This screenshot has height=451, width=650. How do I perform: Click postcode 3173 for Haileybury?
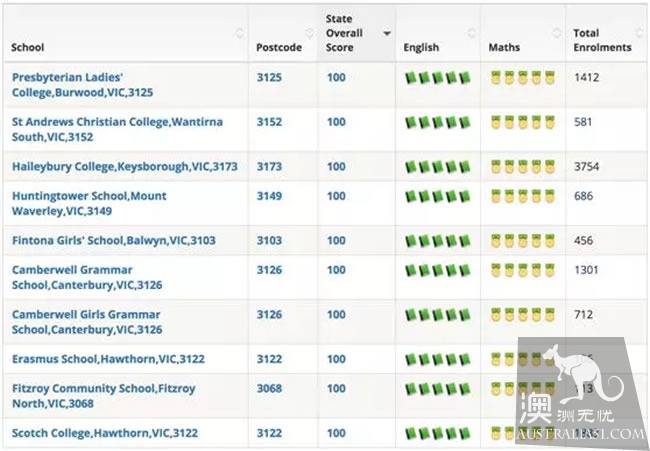(269, 167)
